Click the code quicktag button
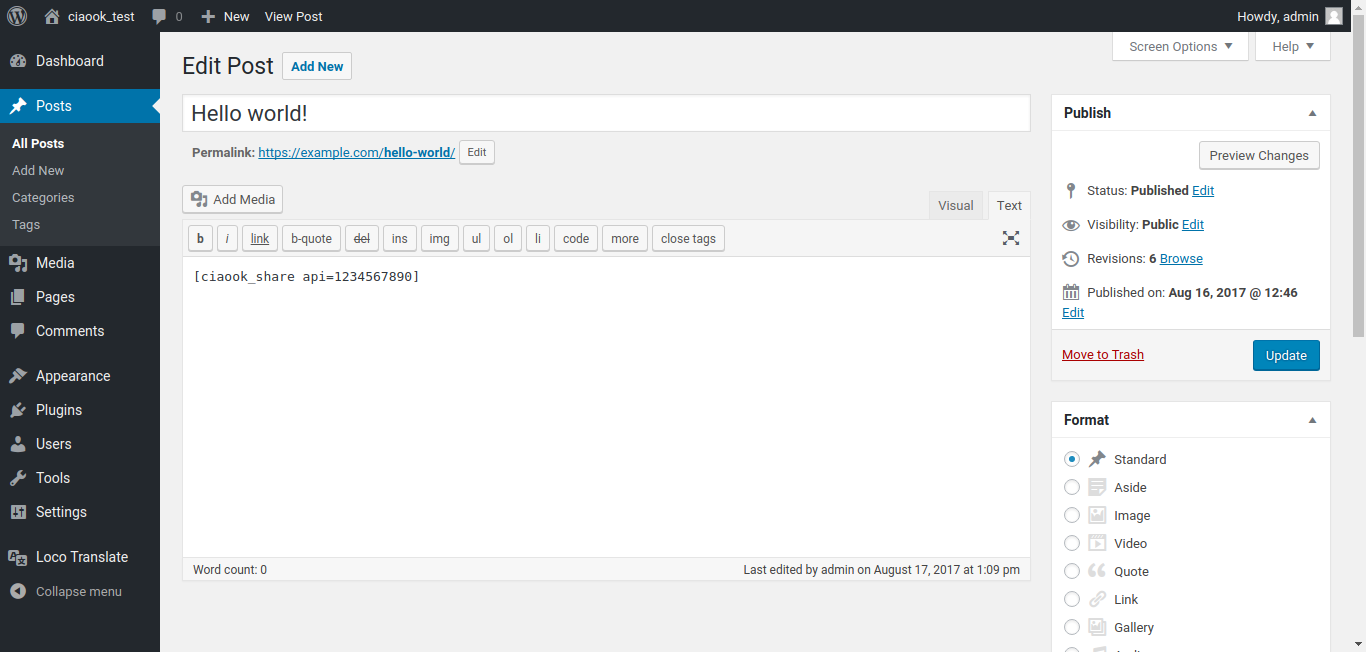Viewport: 1366px width, 652px height. pos(576,238)
